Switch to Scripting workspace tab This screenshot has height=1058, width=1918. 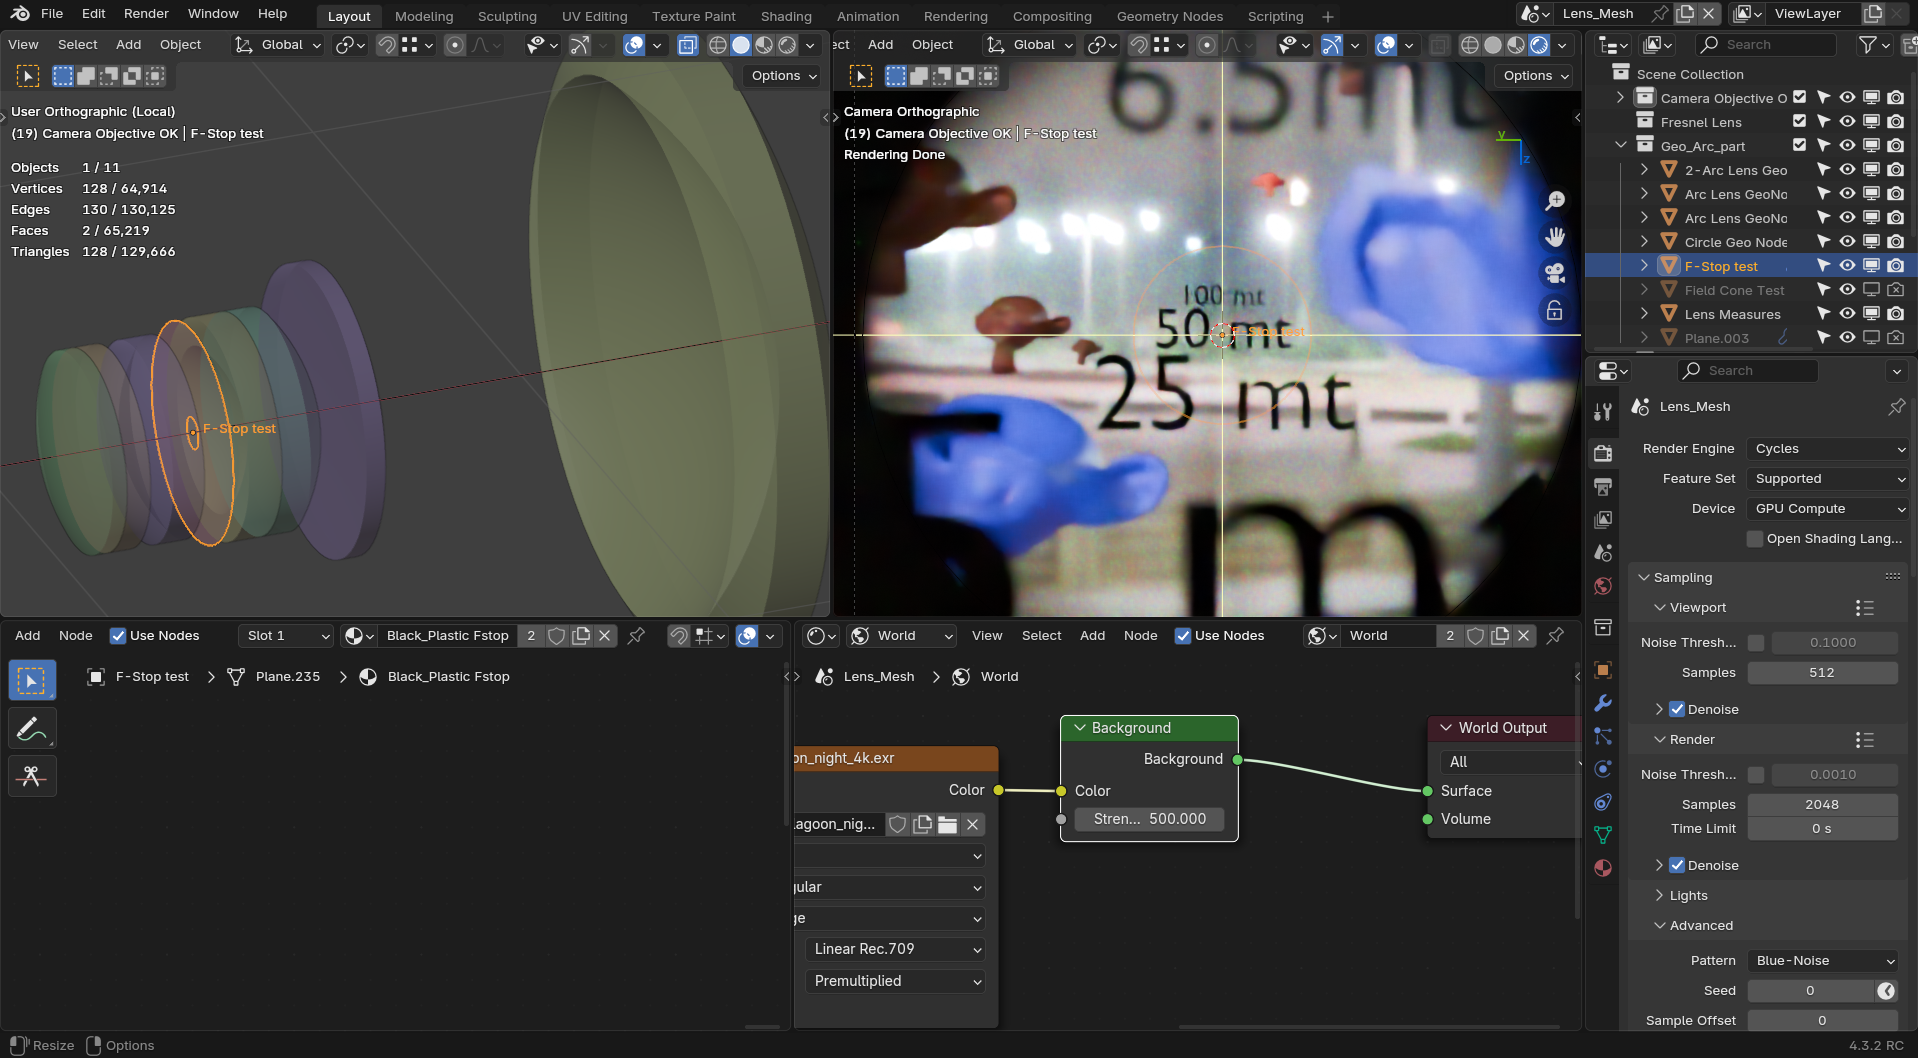tap(1275, 16)
